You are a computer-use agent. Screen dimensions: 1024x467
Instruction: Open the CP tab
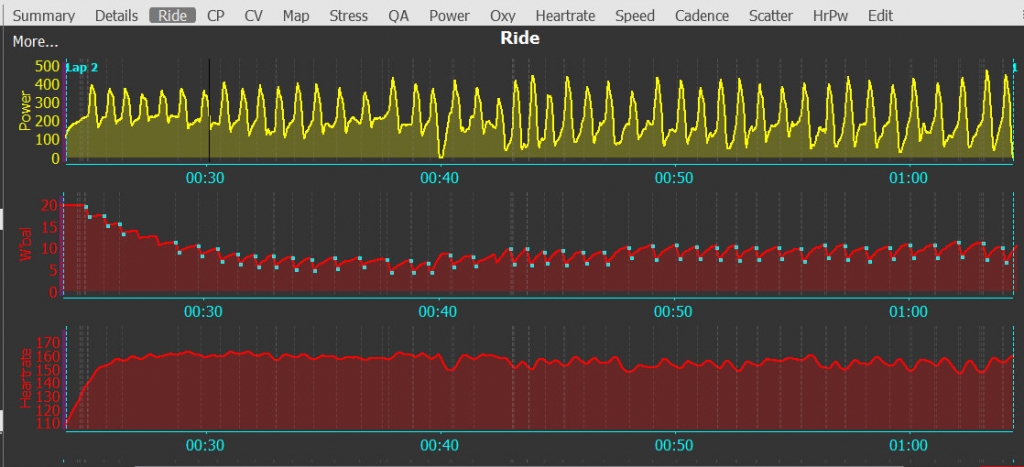point(216,16)
